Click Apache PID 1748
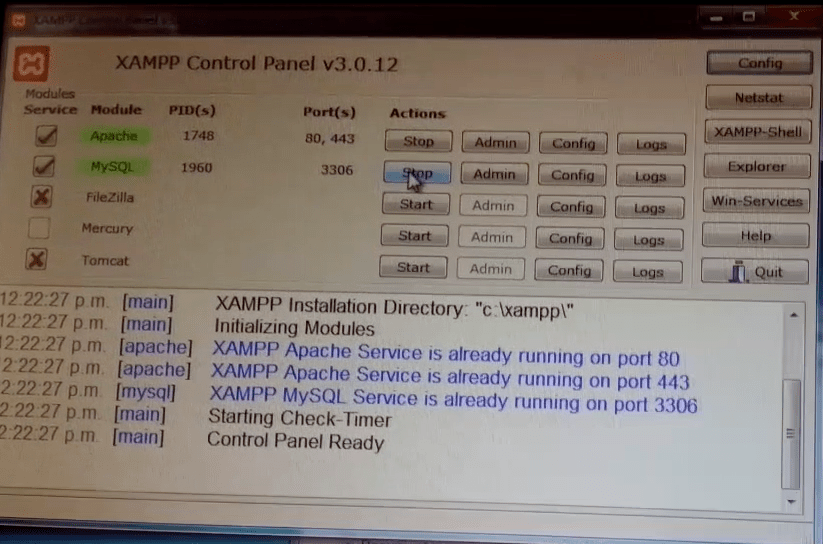The image size is (823, 544). pos(198,136)
